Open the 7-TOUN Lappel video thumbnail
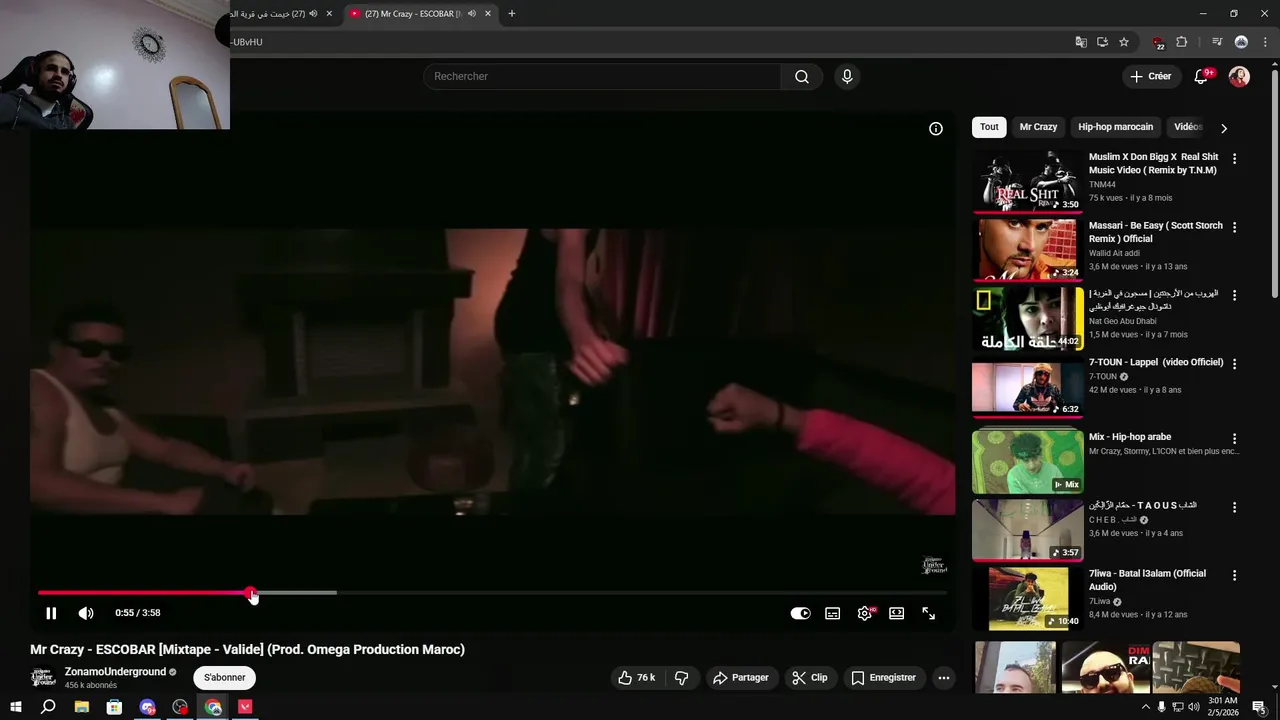The width and height of the screenshot is (1280, 720). [1028, 387]
